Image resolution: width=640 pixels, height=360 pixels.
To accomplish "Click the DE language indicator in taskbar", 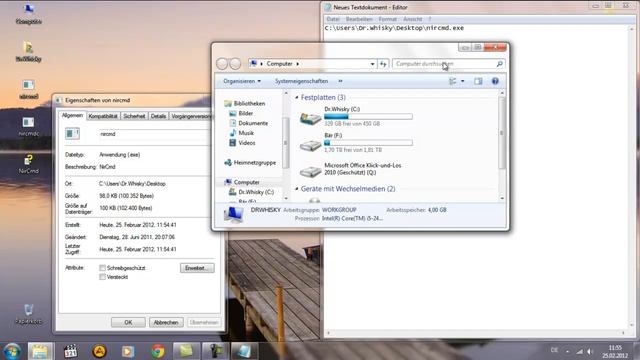I will pyautogui.click(x=554, y=350).
